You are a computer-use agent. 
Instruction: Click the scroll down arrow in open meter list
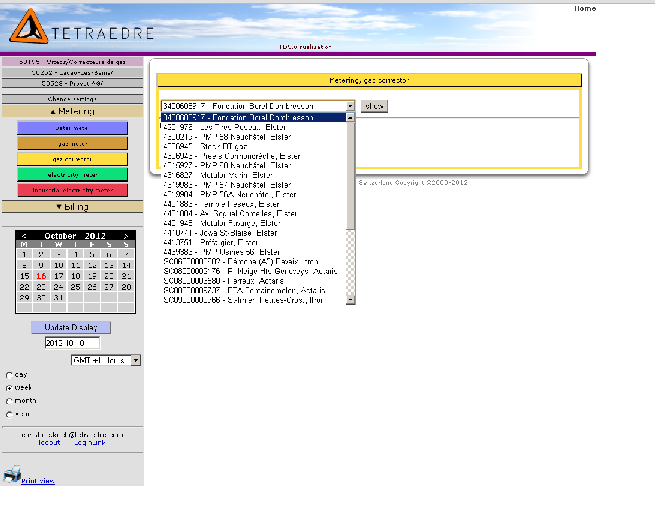pos(350,297)
